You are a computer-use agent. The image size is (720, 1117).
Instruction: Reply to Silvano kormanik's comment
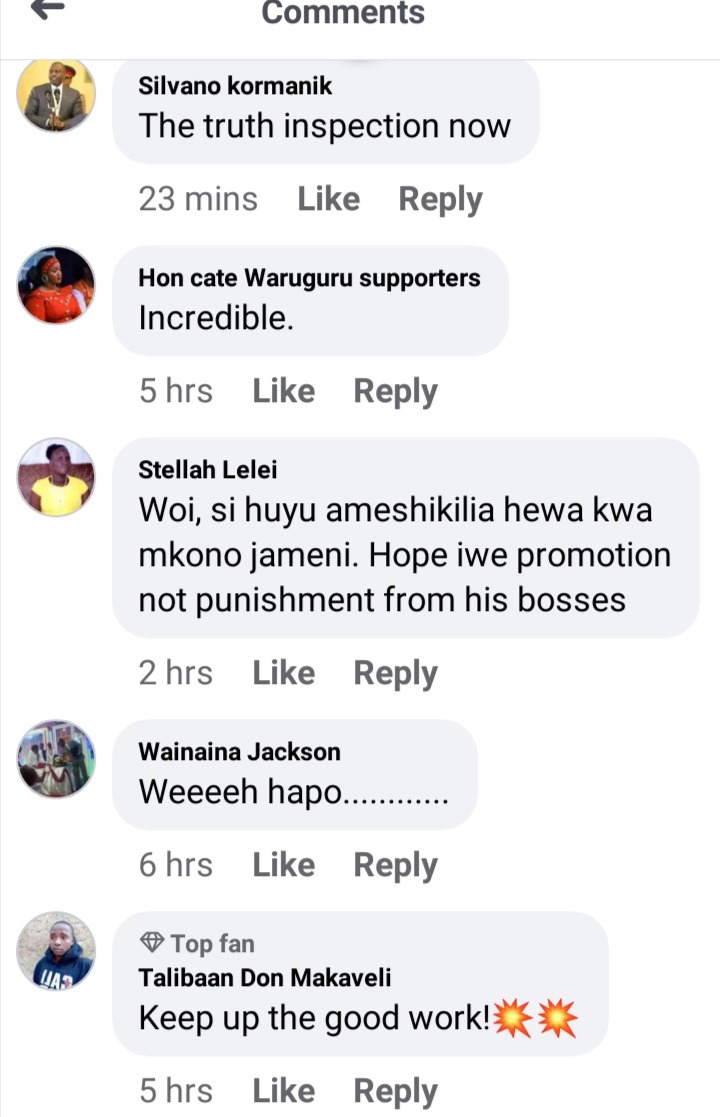[440, 200]
